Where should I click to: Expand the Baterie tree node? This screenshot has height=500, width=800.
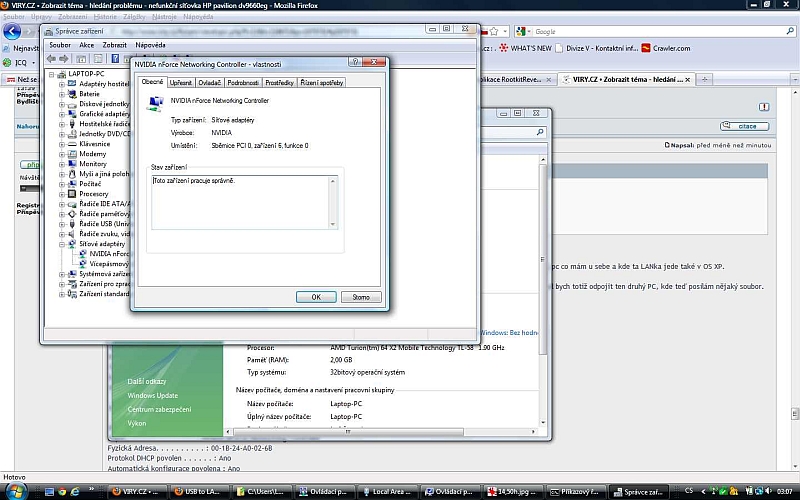pyautogui.click(x=62, y=94)
